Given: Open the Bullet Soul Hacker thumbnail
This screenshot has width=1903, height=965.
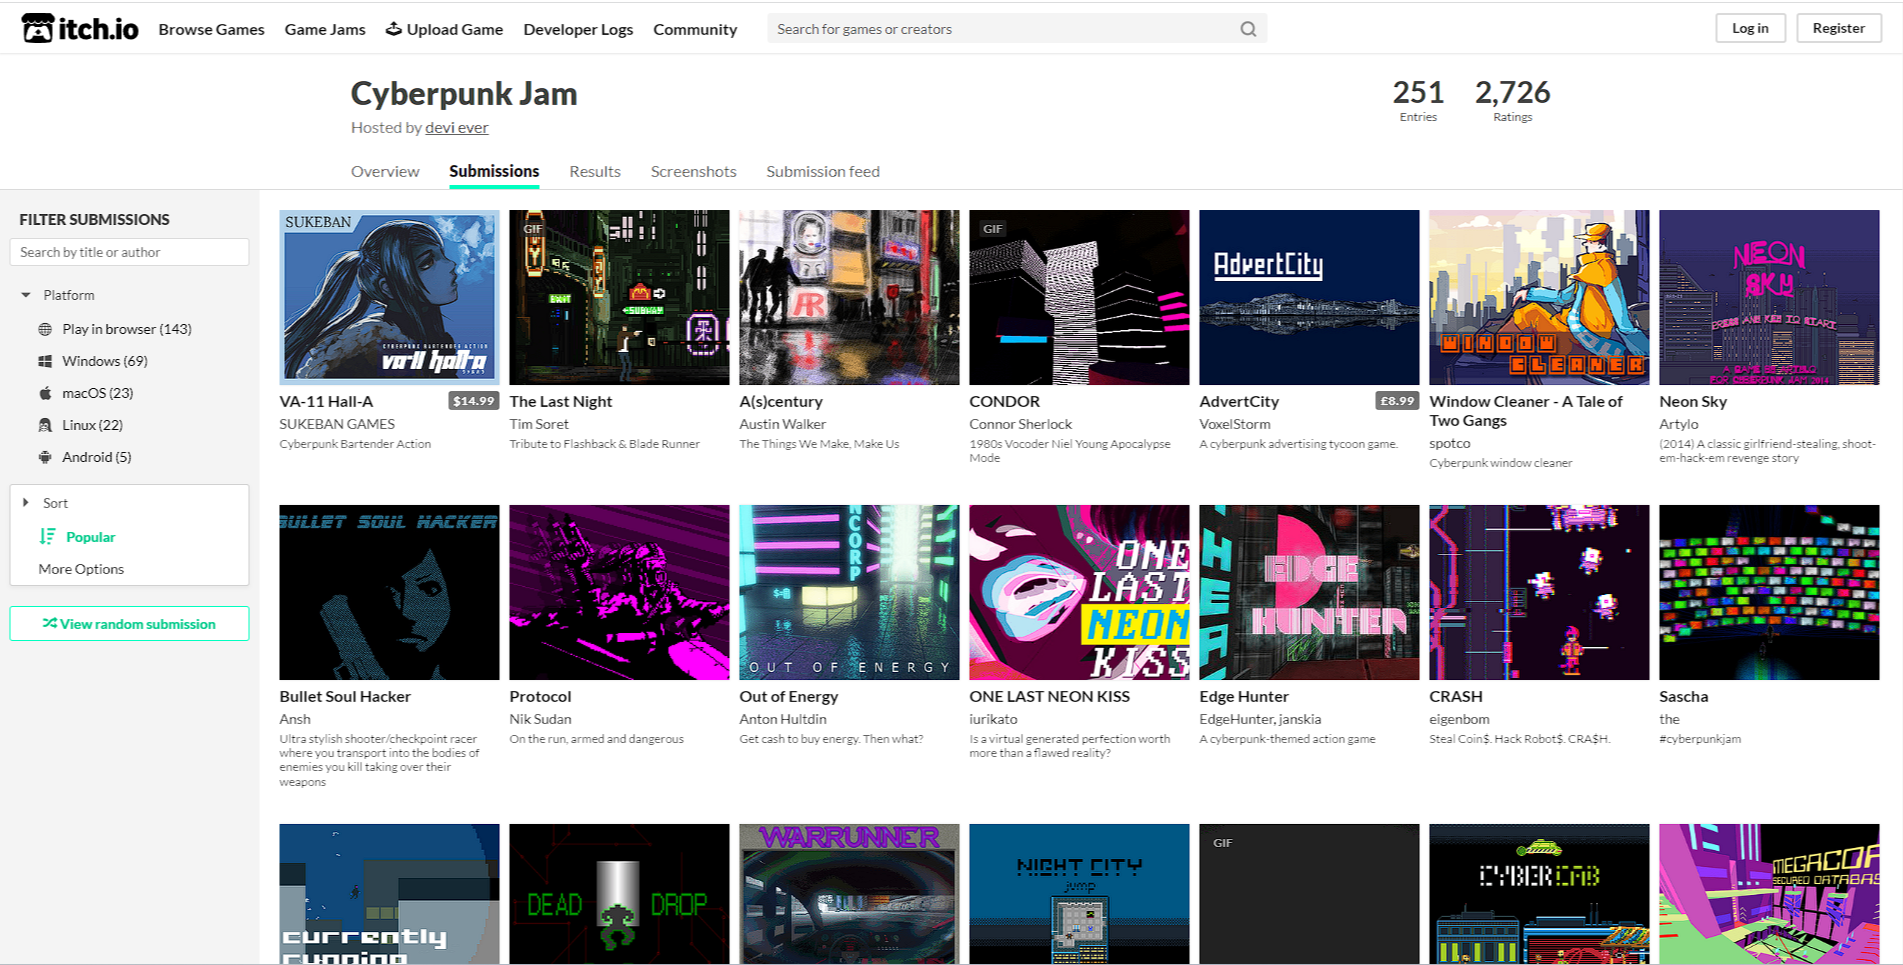Looking at the screenshot, I should 389,592.
